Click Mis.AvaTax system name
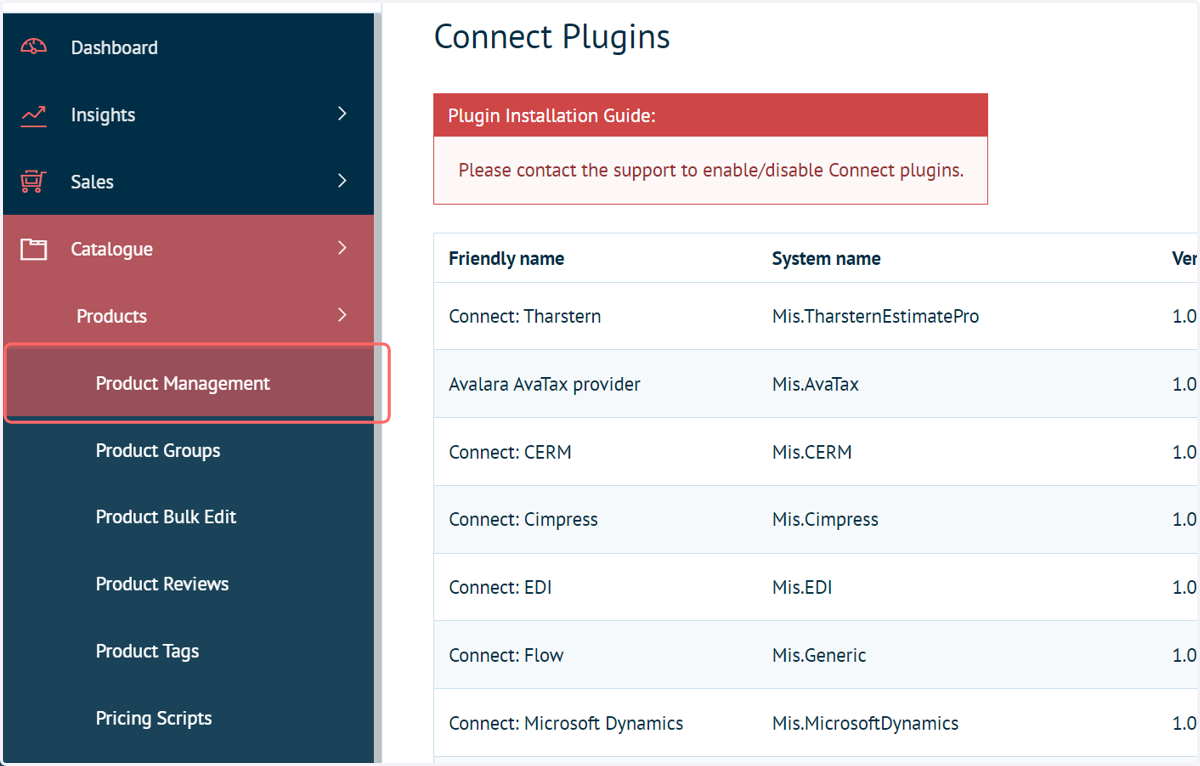This screenshot has height=766, width=1200. (815, 384)
